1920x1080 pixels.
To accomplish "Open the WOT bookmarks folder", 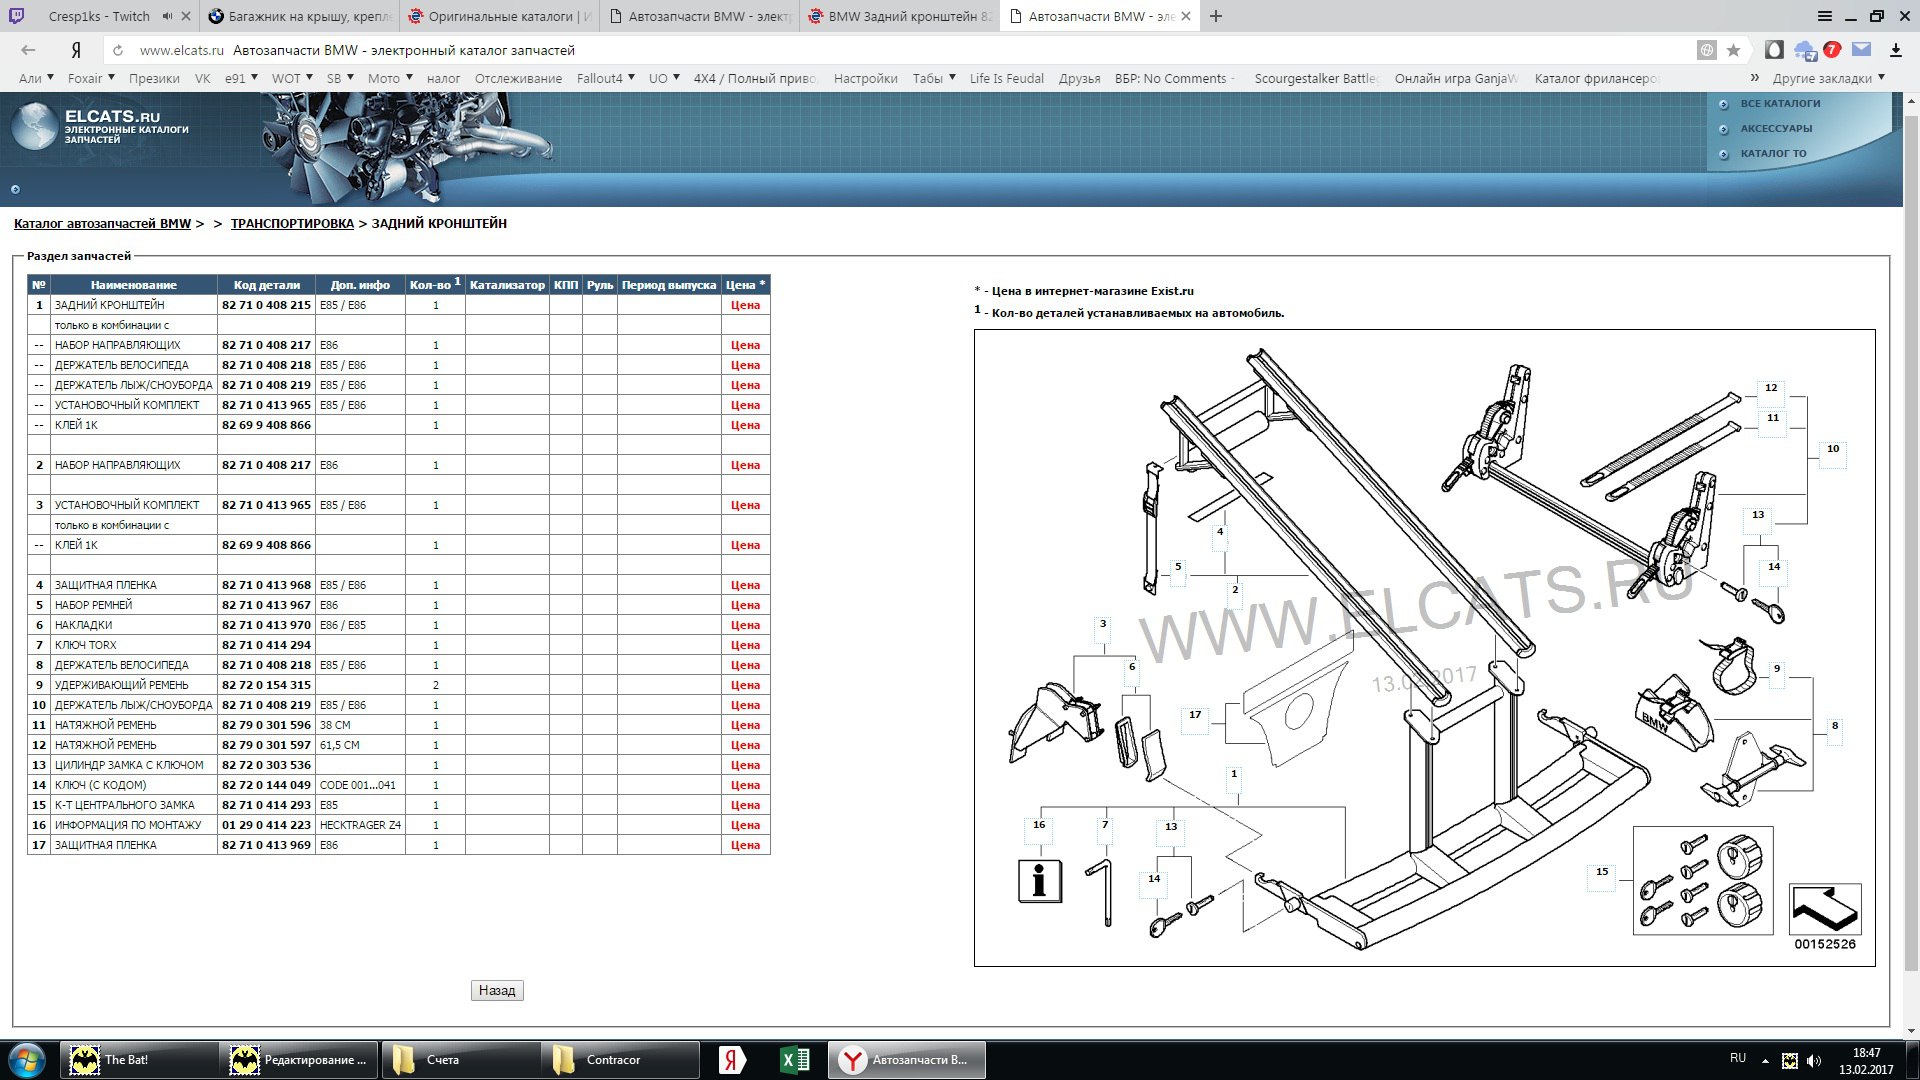I will (x=292, y=78).
